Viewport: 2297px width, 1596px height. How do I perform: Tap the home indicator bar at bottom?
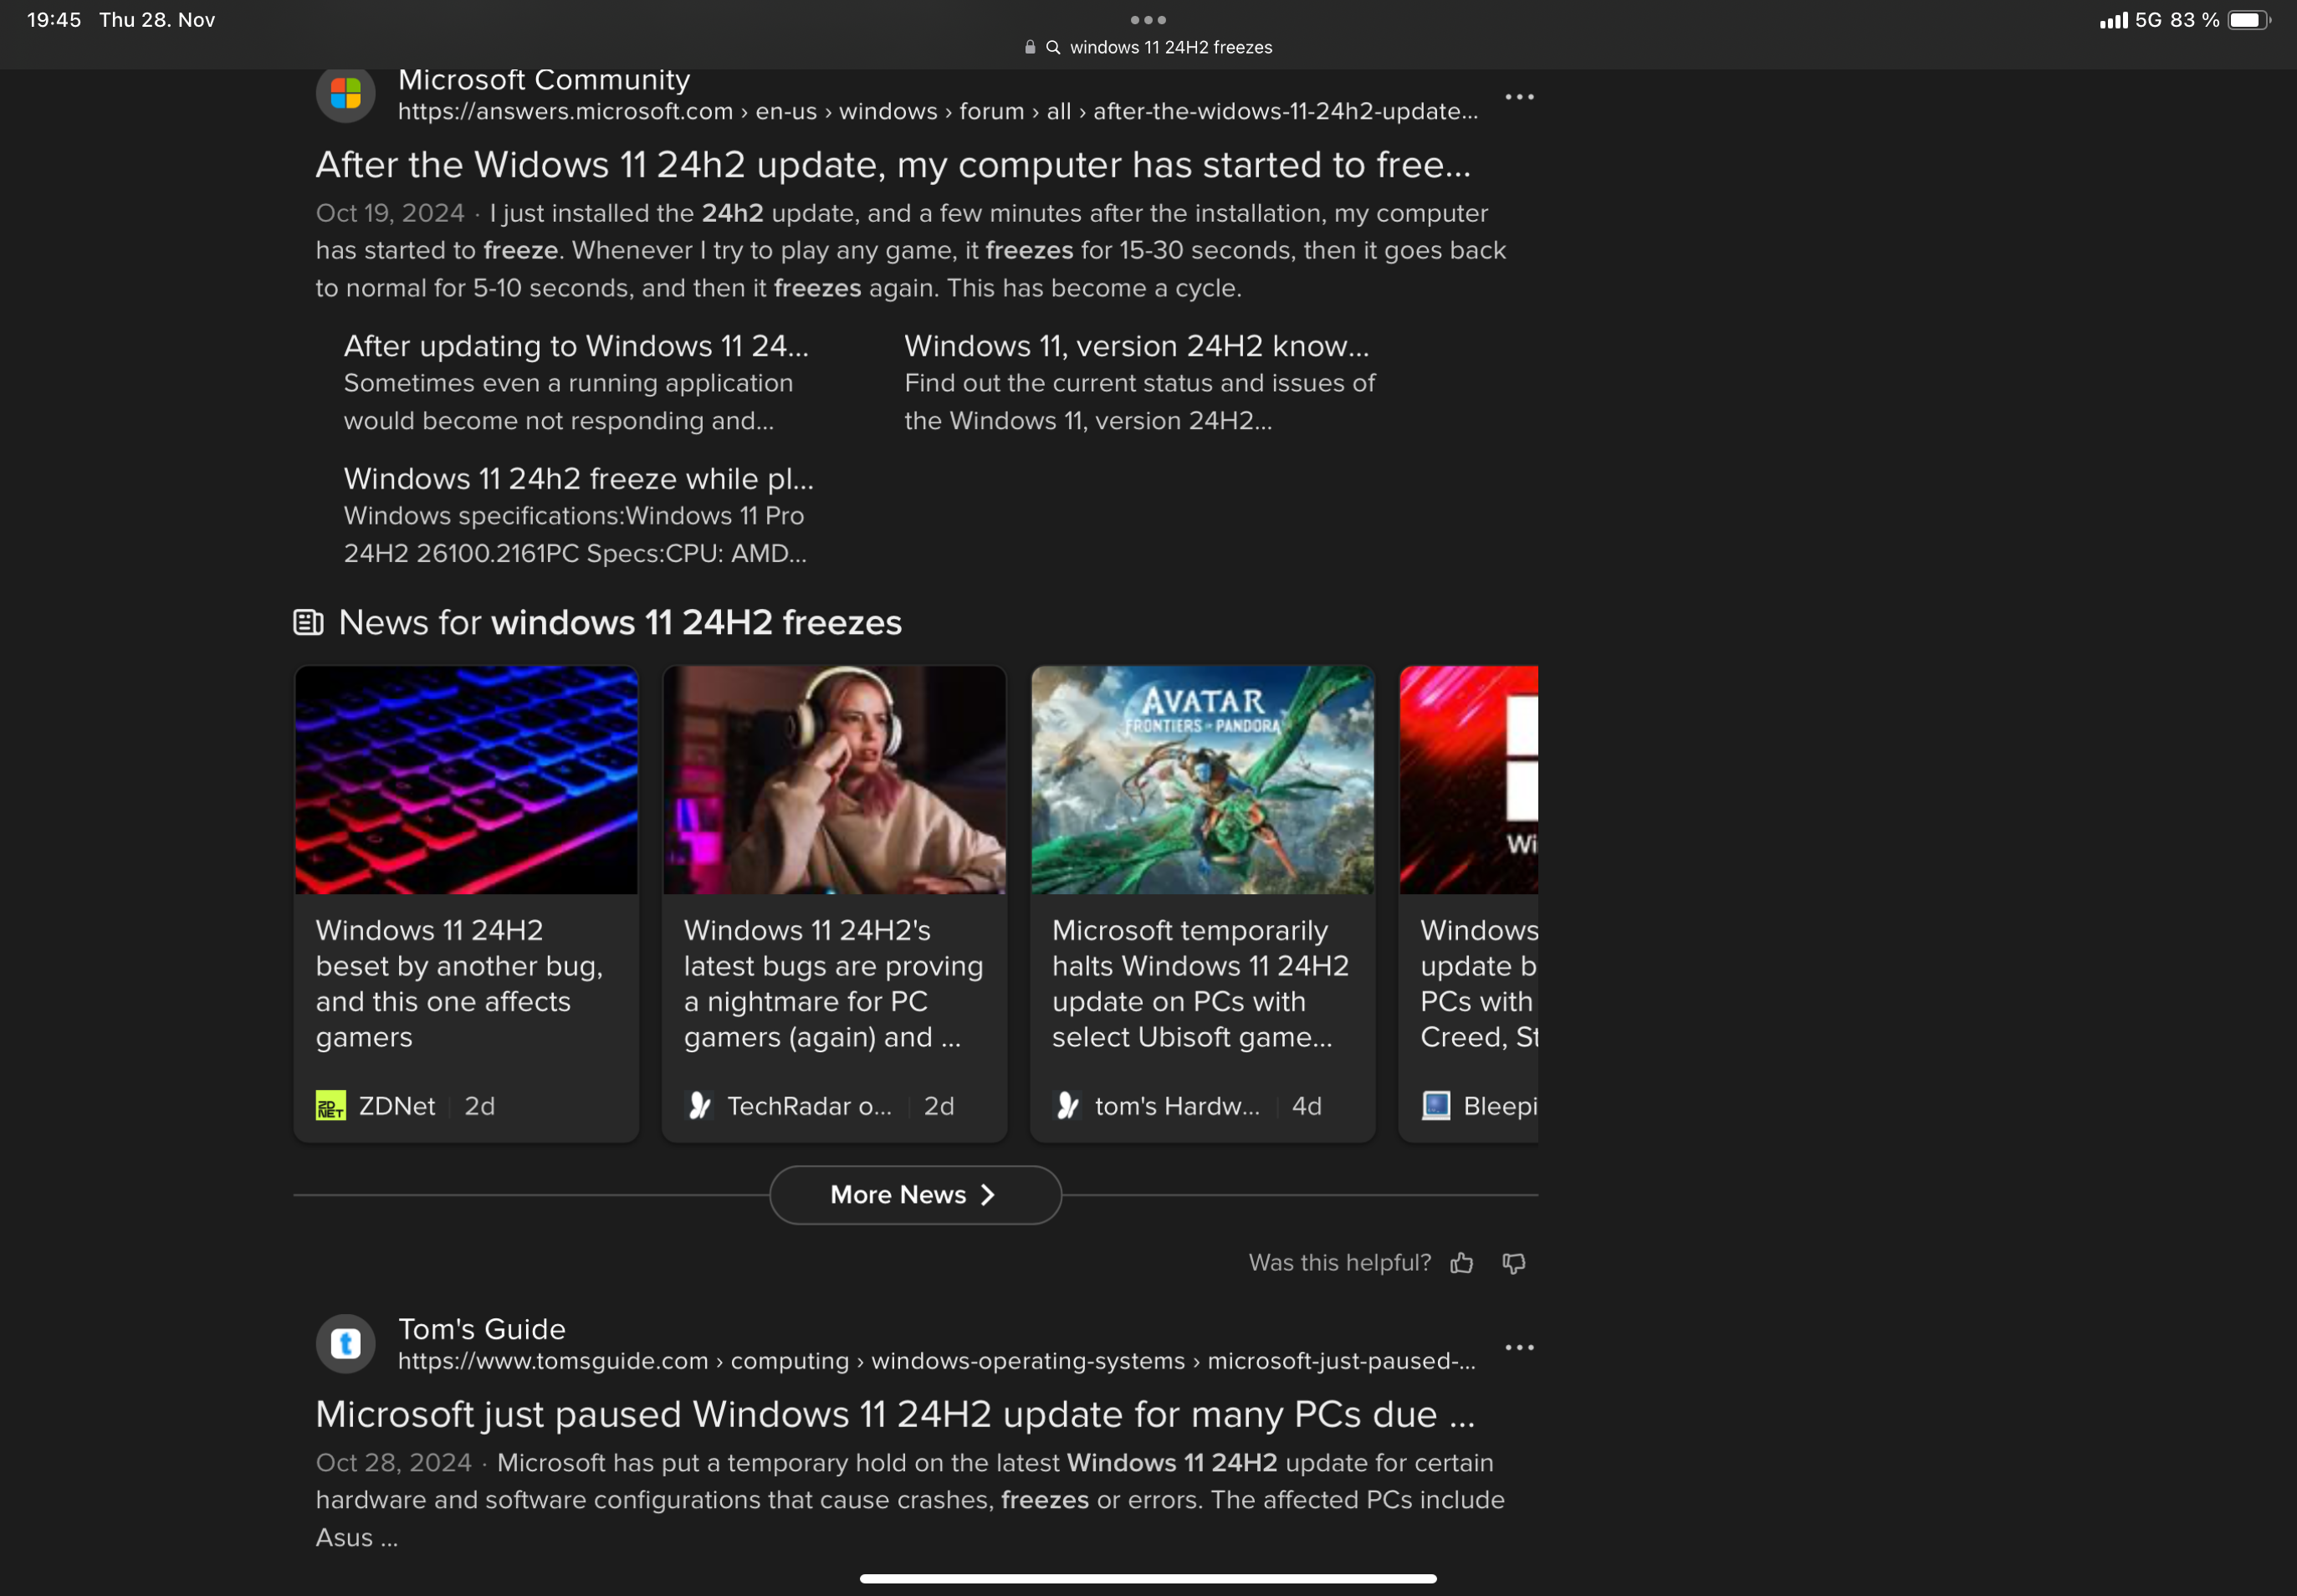(x=1148, y=1579)
